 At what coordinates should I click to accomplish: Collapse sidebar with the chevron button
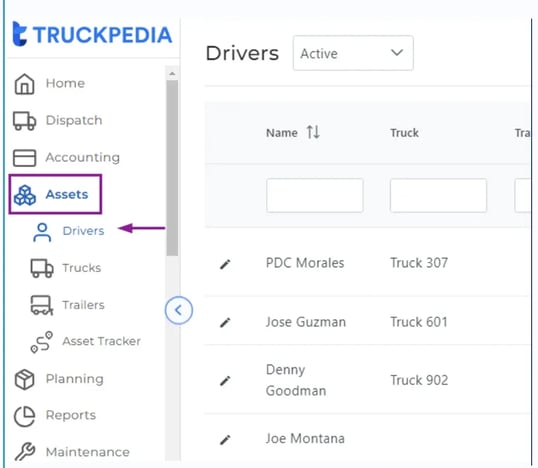tap(178, 310)
